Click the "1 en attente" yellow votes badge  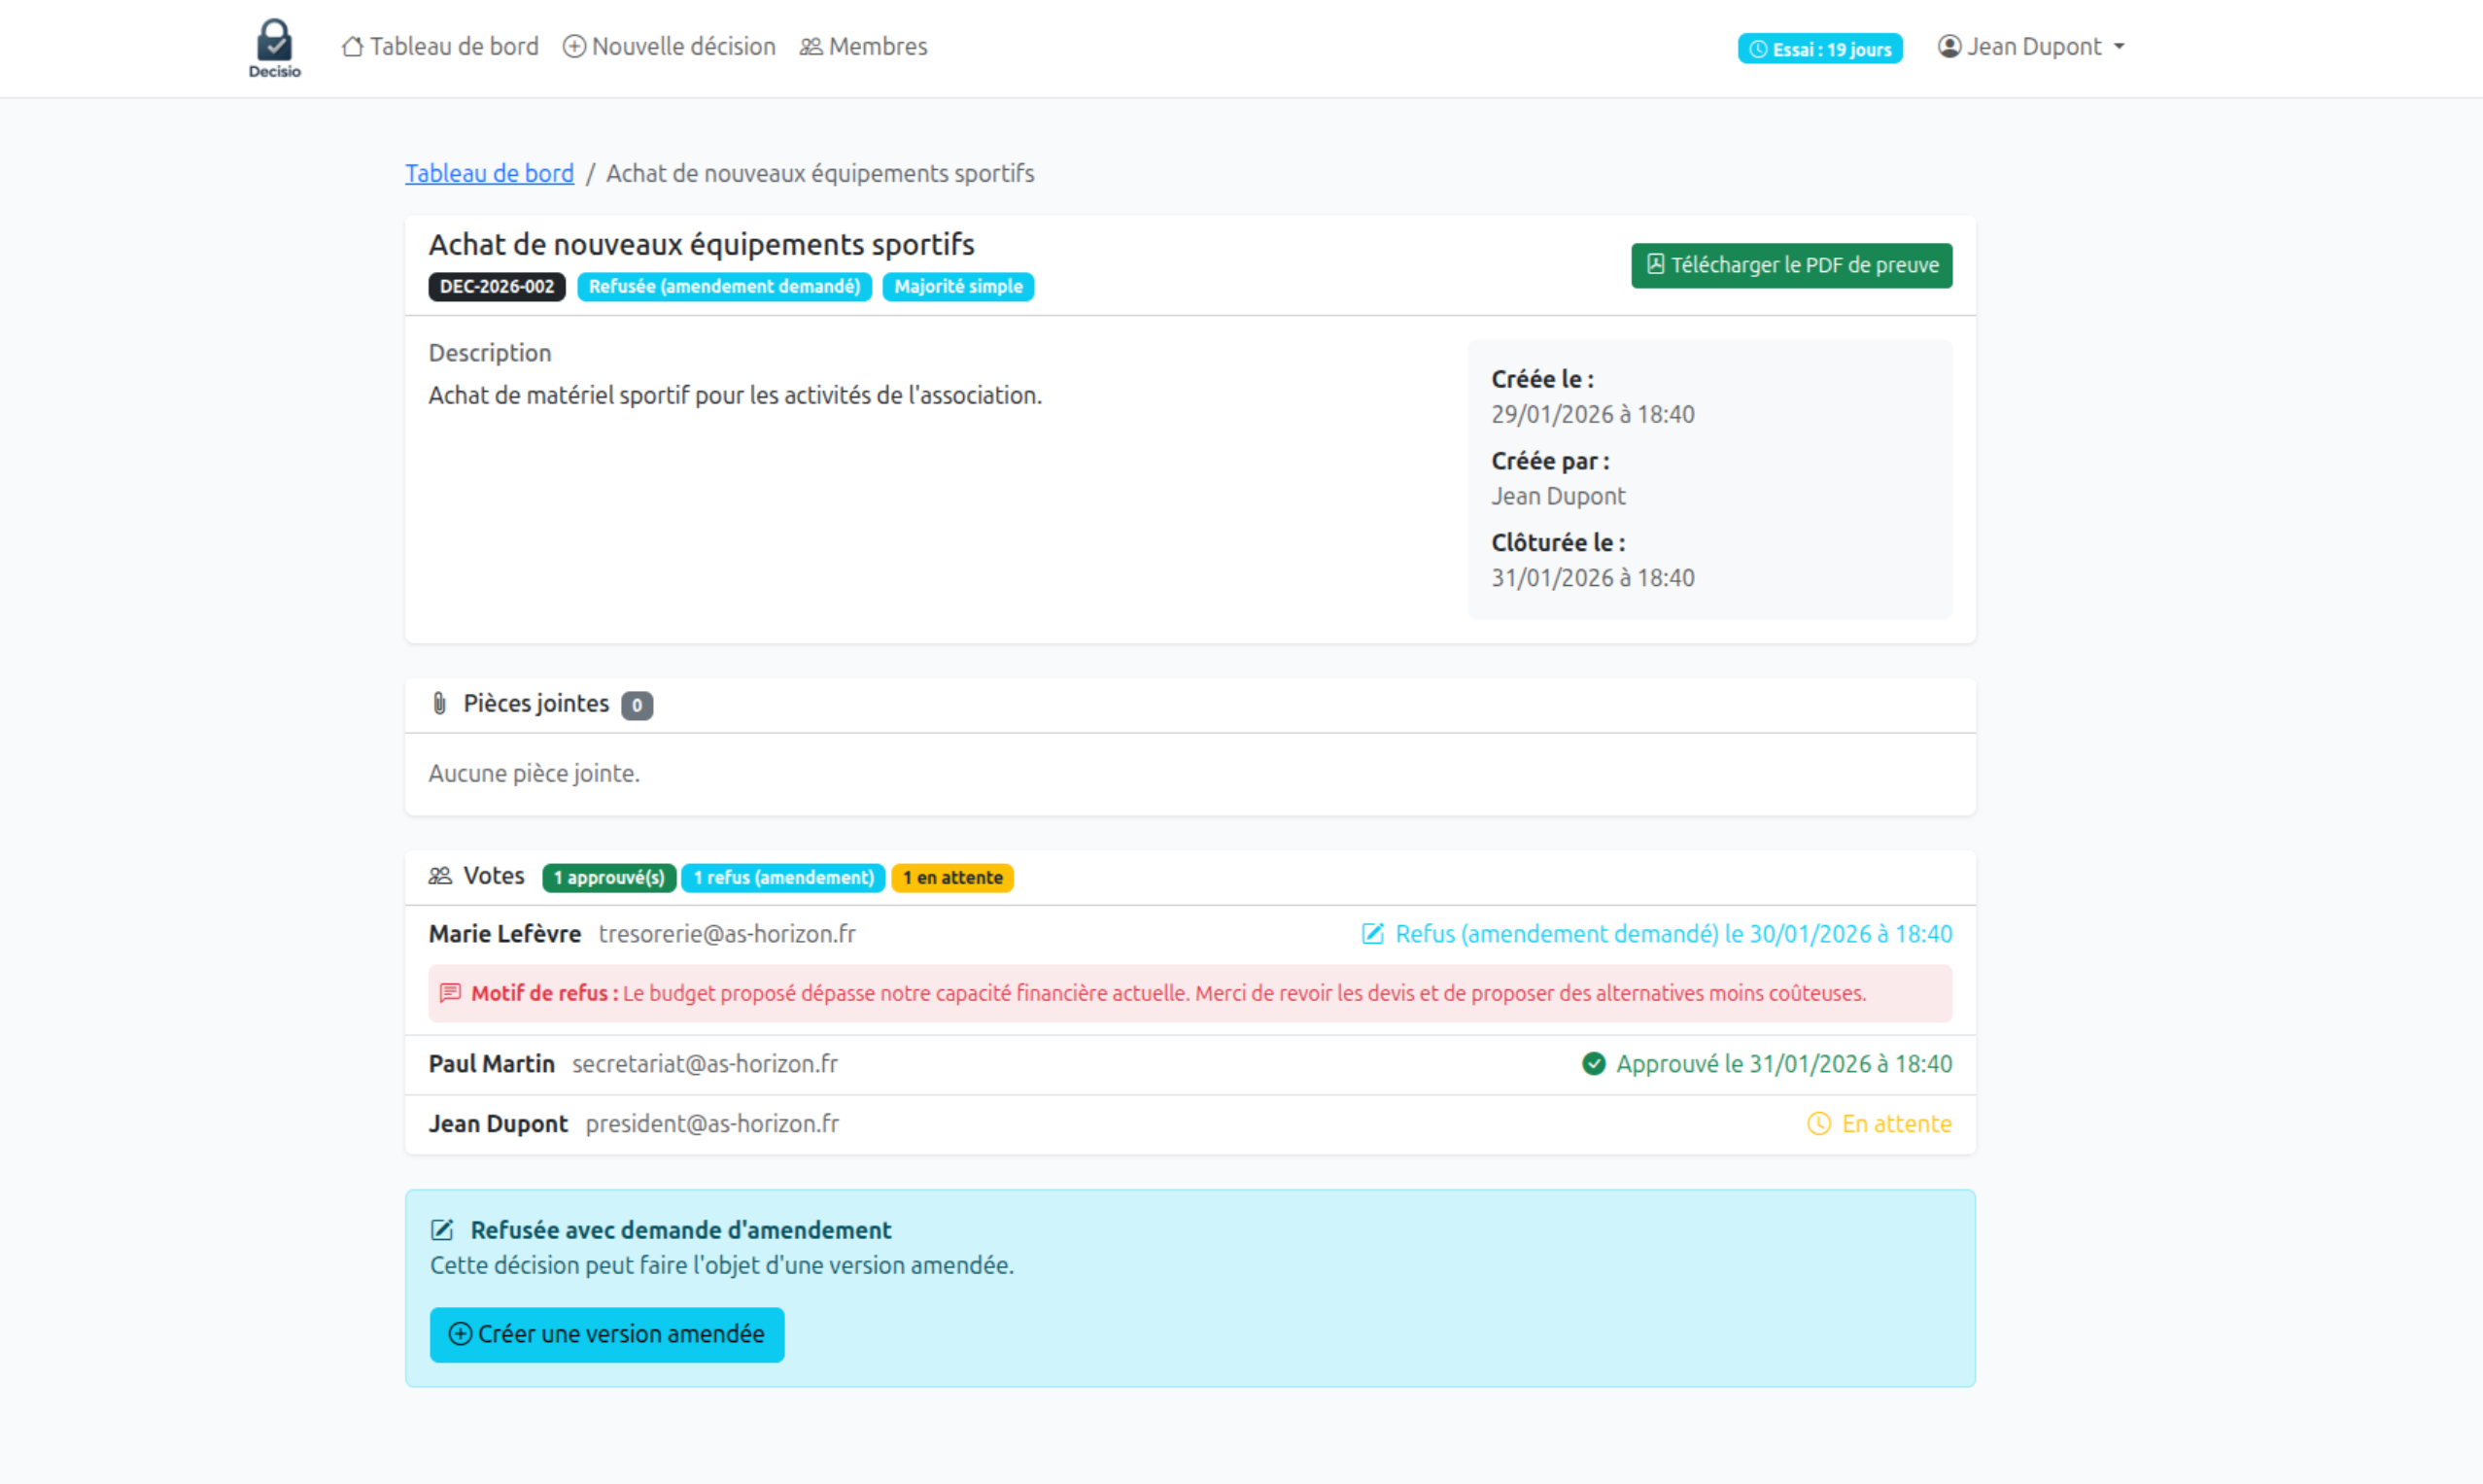tap(952, 878)
